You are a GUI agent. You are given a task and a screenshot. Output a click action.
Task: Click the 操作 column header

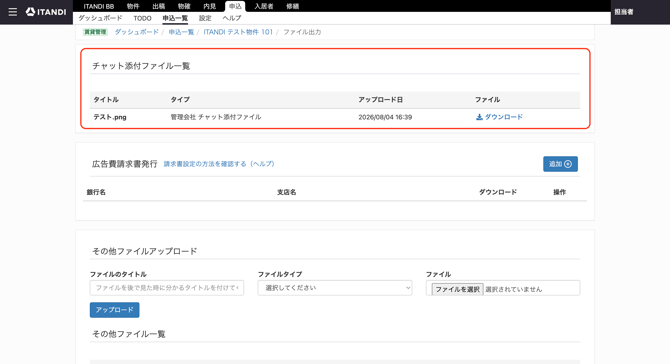click(x=559, y=192)
